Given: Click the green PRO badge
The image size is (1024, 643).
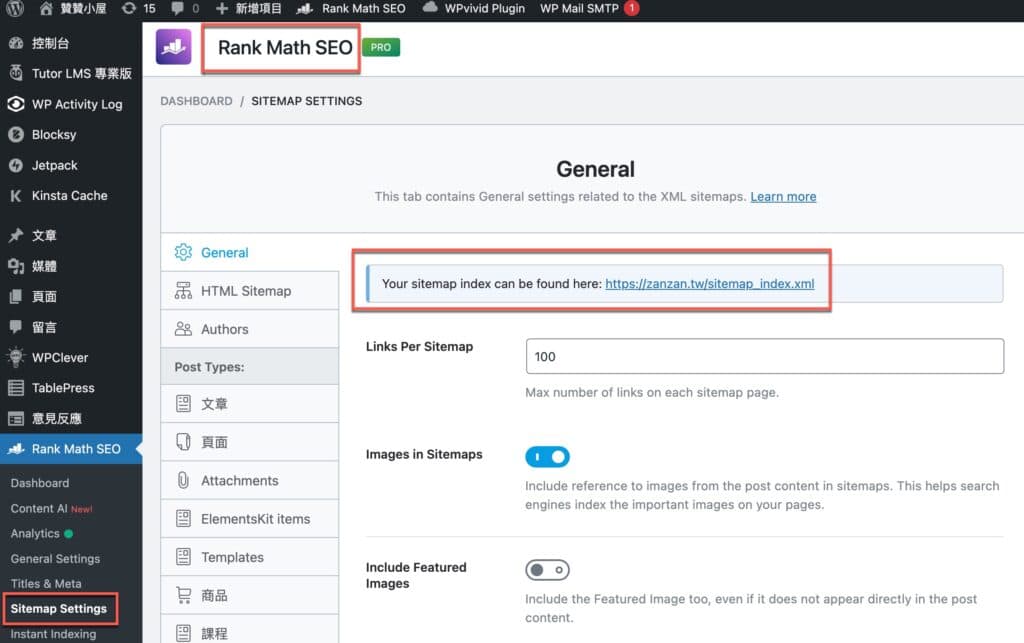Looking at the screenshot, I should pos(381,47).
